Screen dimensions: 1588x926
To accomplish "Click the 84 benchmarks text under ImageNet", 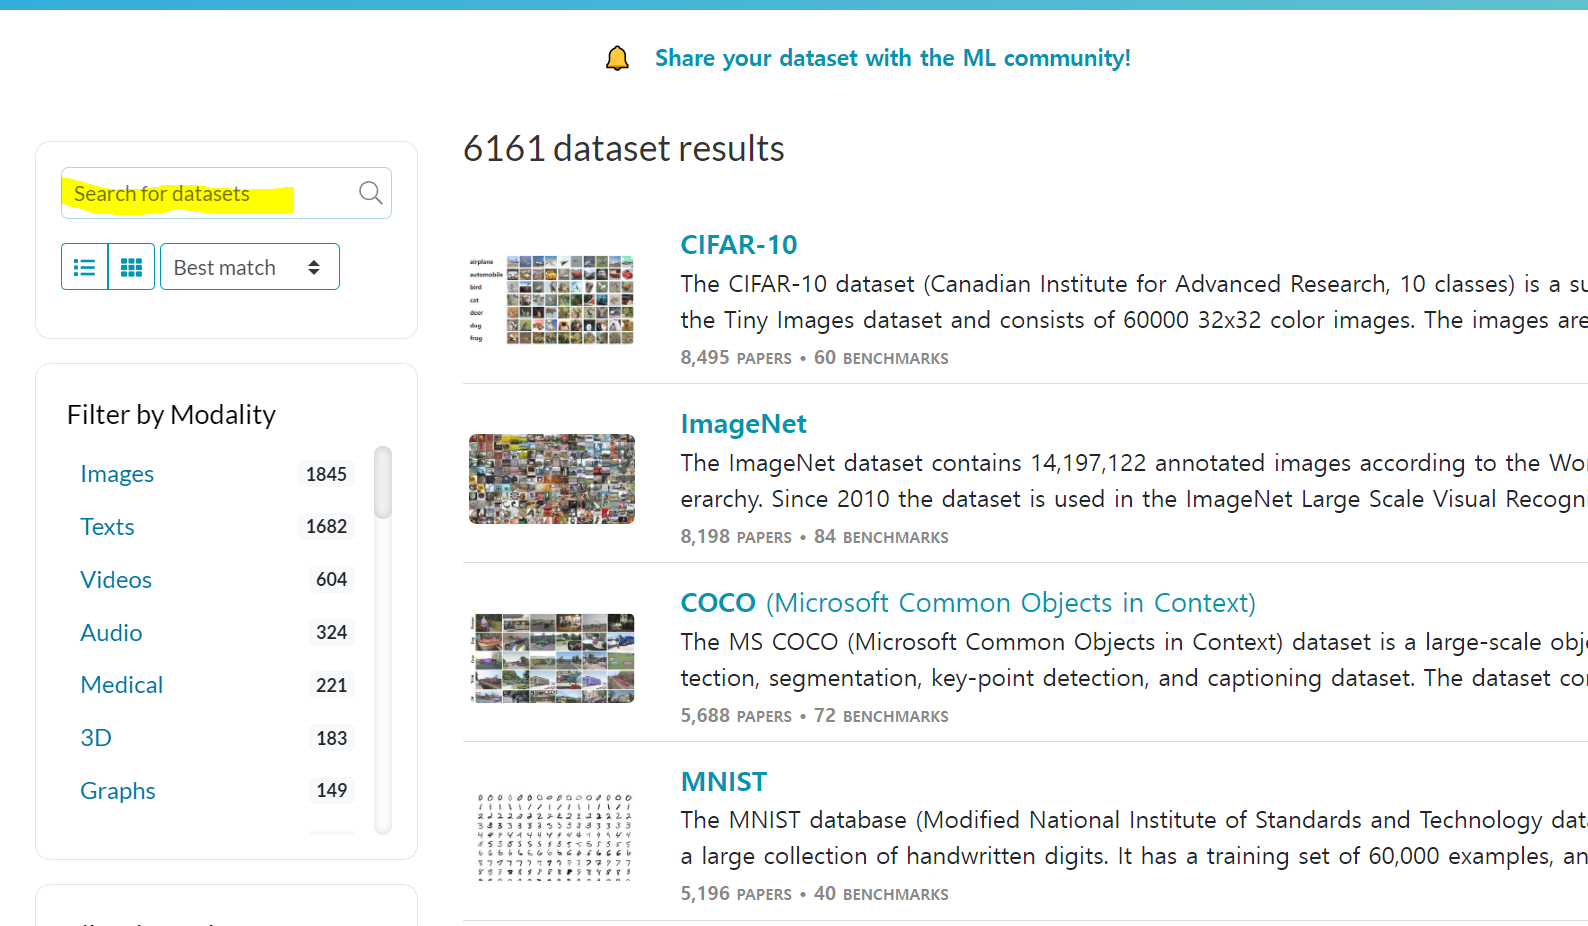I will [881, 537].
